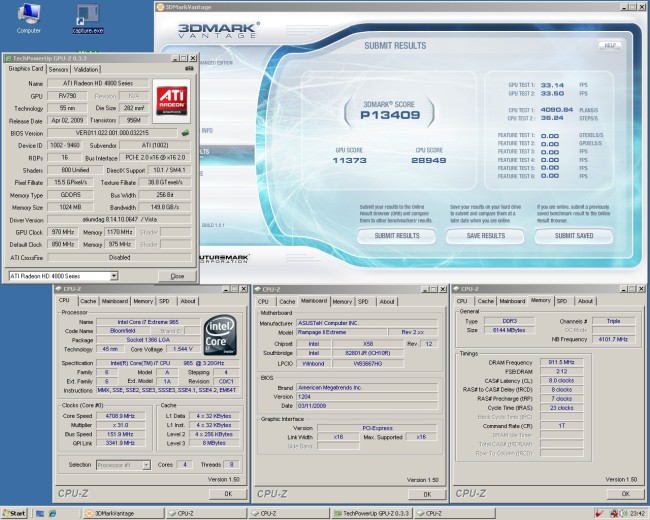Open the GPU-Z graphics card selector dropdown
Screen dimensions: 650x520
tap(114, 276)
